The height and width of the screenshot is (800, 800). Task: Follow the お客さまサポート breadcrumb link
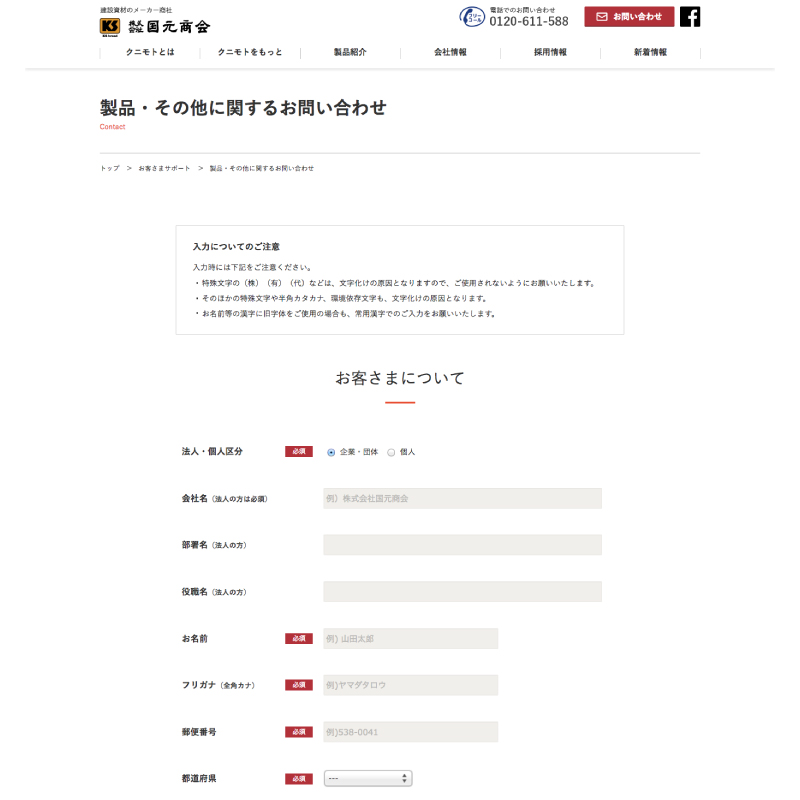click(164, 168)
